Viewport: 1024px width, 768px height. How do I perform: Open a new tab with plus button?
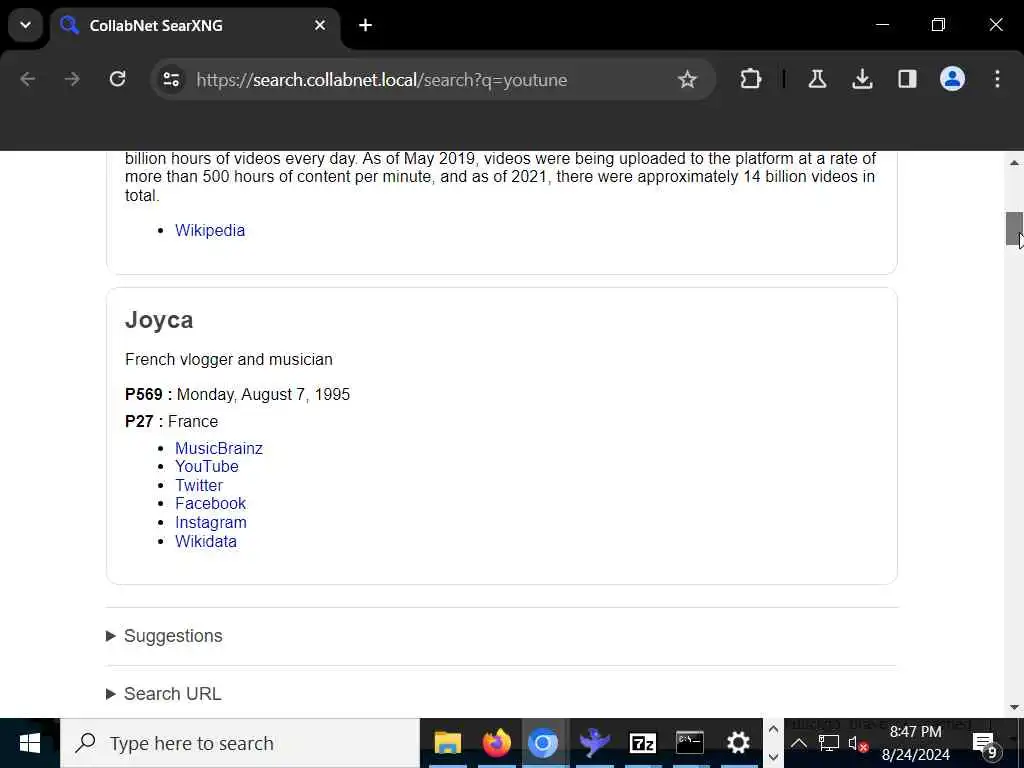point(366,25)
